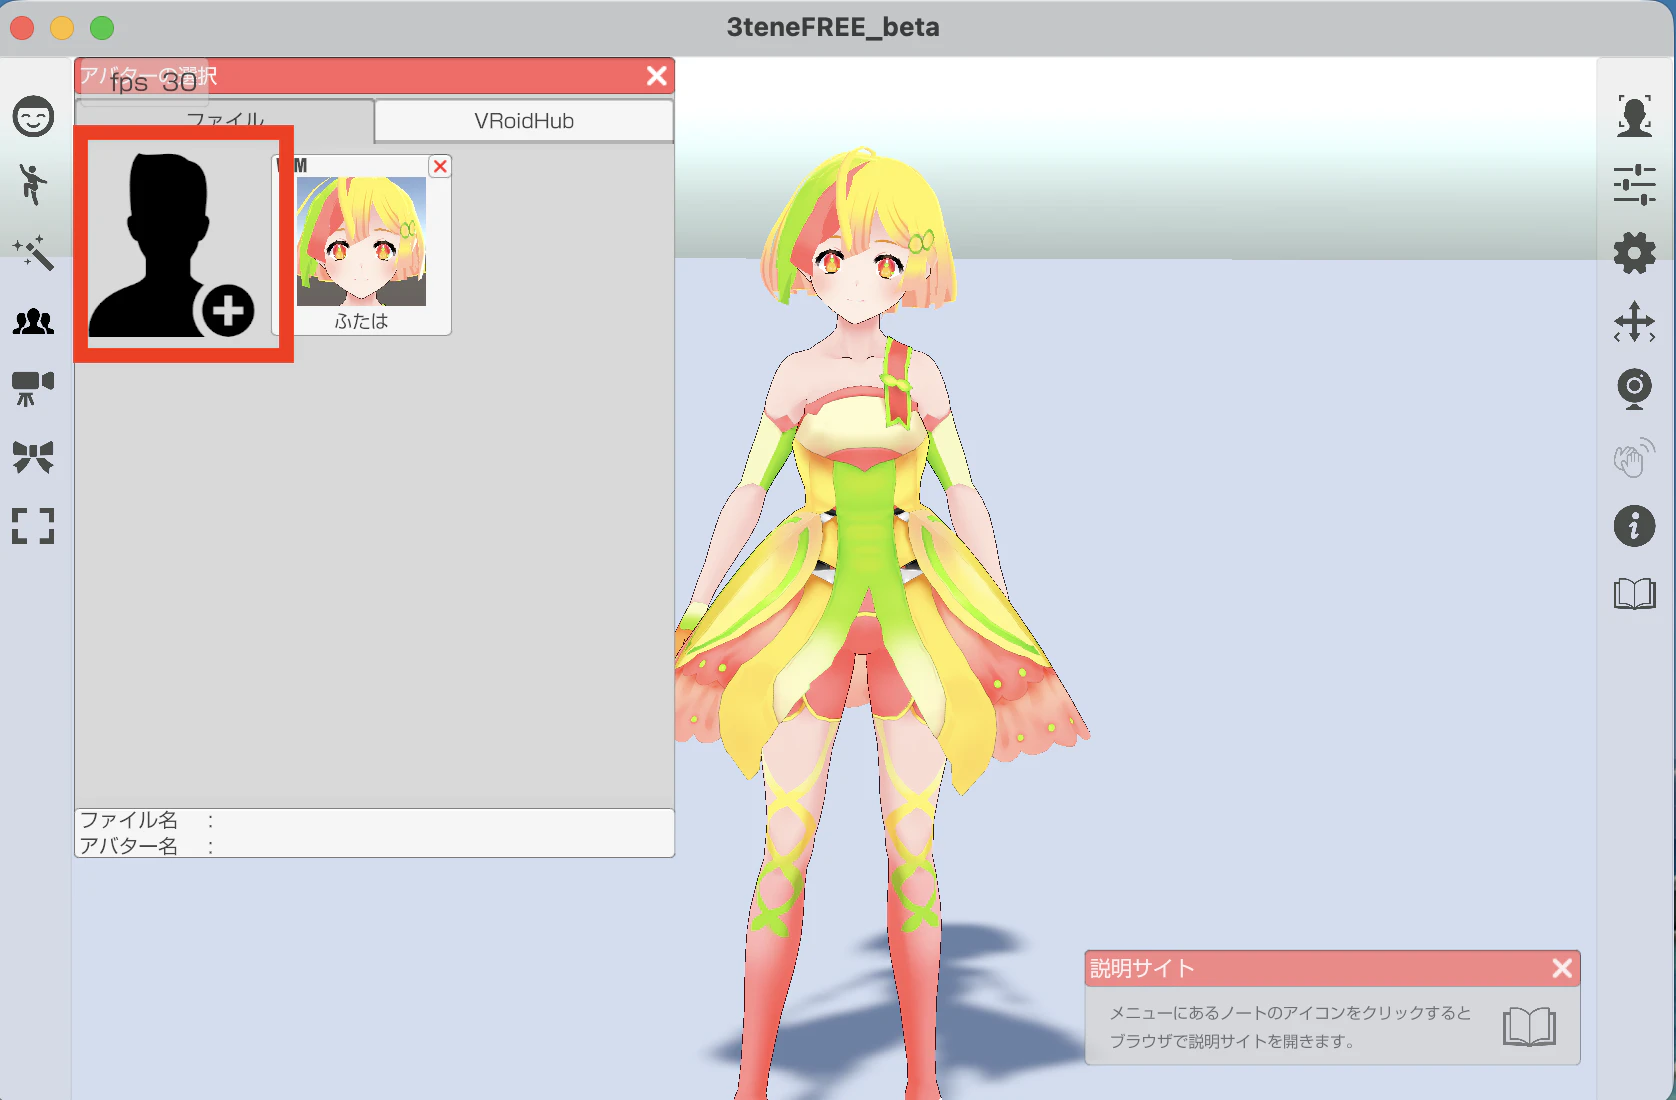The image size is (1676, 1100).
Task: Open the information circle icon
Action: (x=1635, y=526)
